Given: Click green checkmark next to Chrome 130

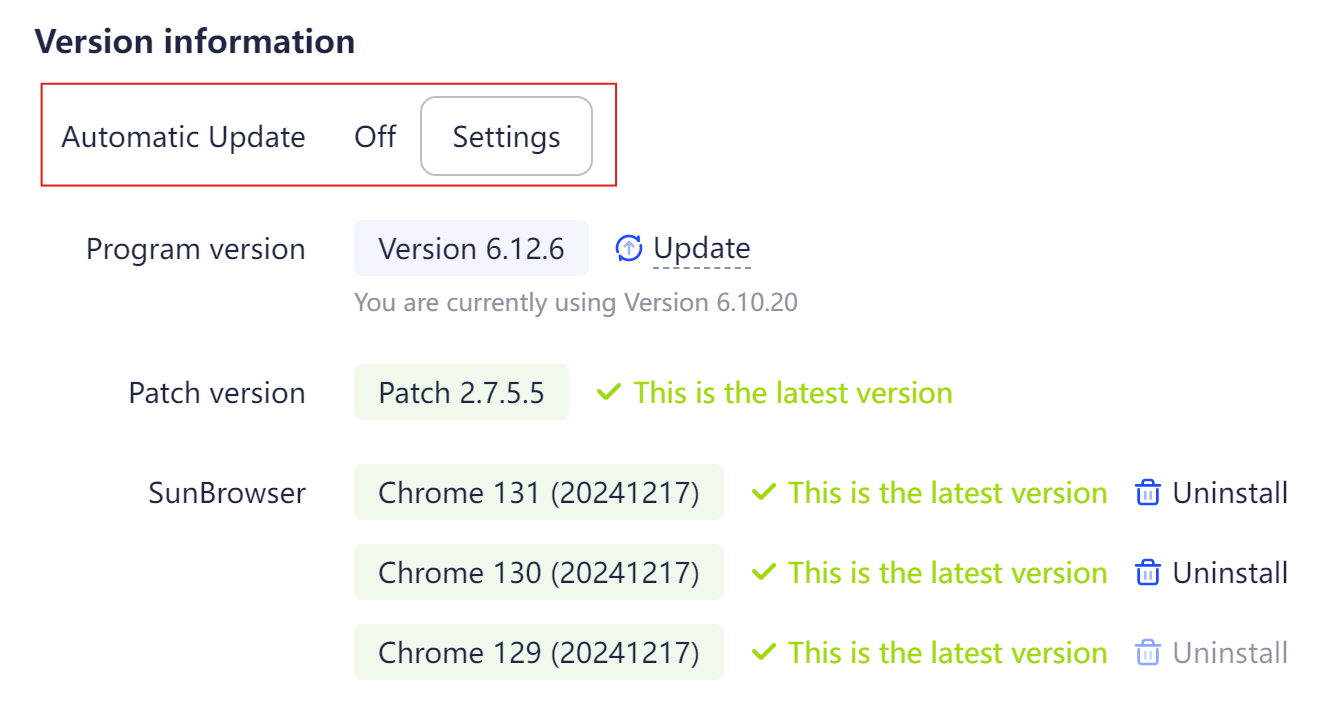Looking at the screenshot, I should (x=764, y=573).
